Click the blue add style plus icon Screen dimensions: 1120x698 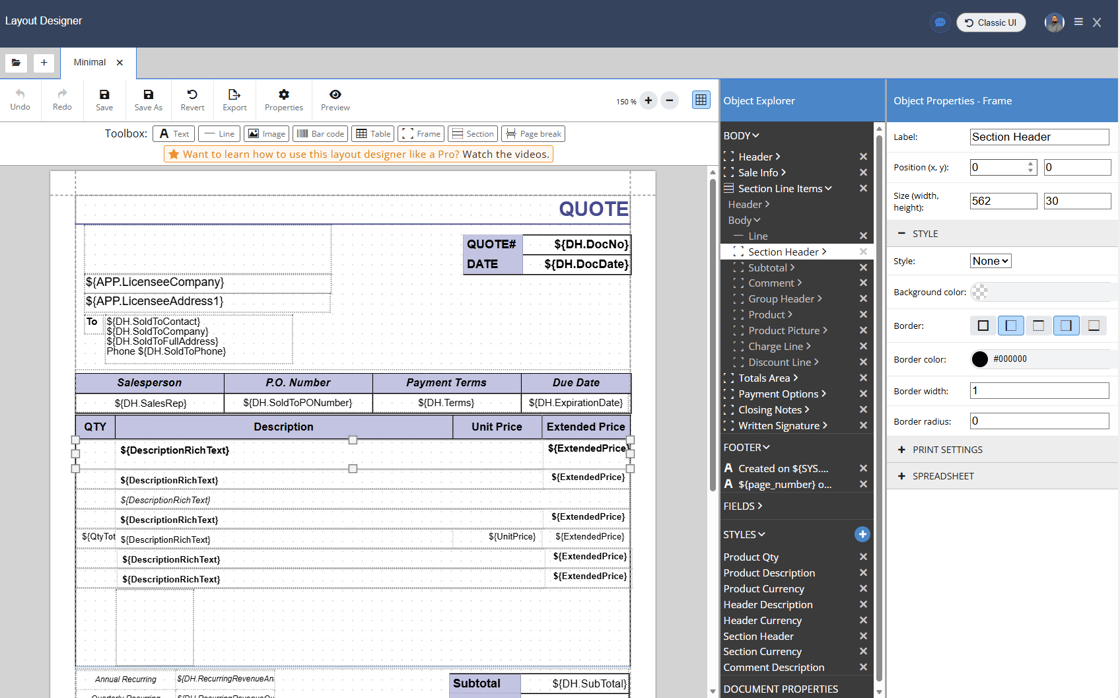coord(862,535)
